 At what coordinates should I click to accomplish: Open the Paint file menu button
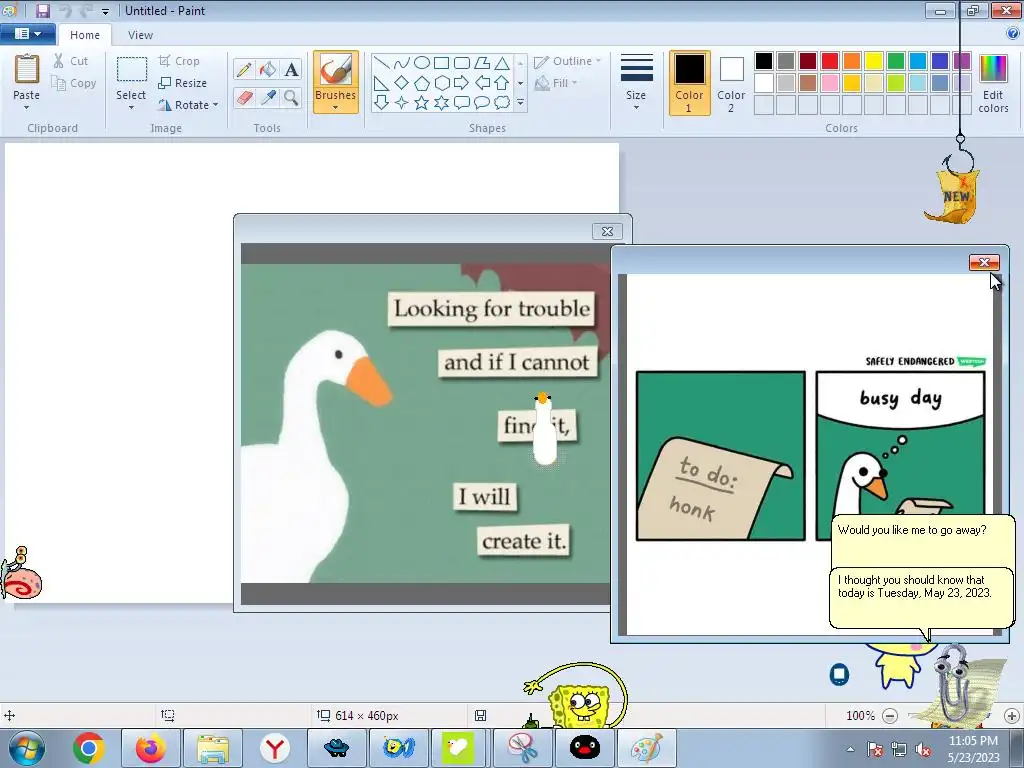27,33
